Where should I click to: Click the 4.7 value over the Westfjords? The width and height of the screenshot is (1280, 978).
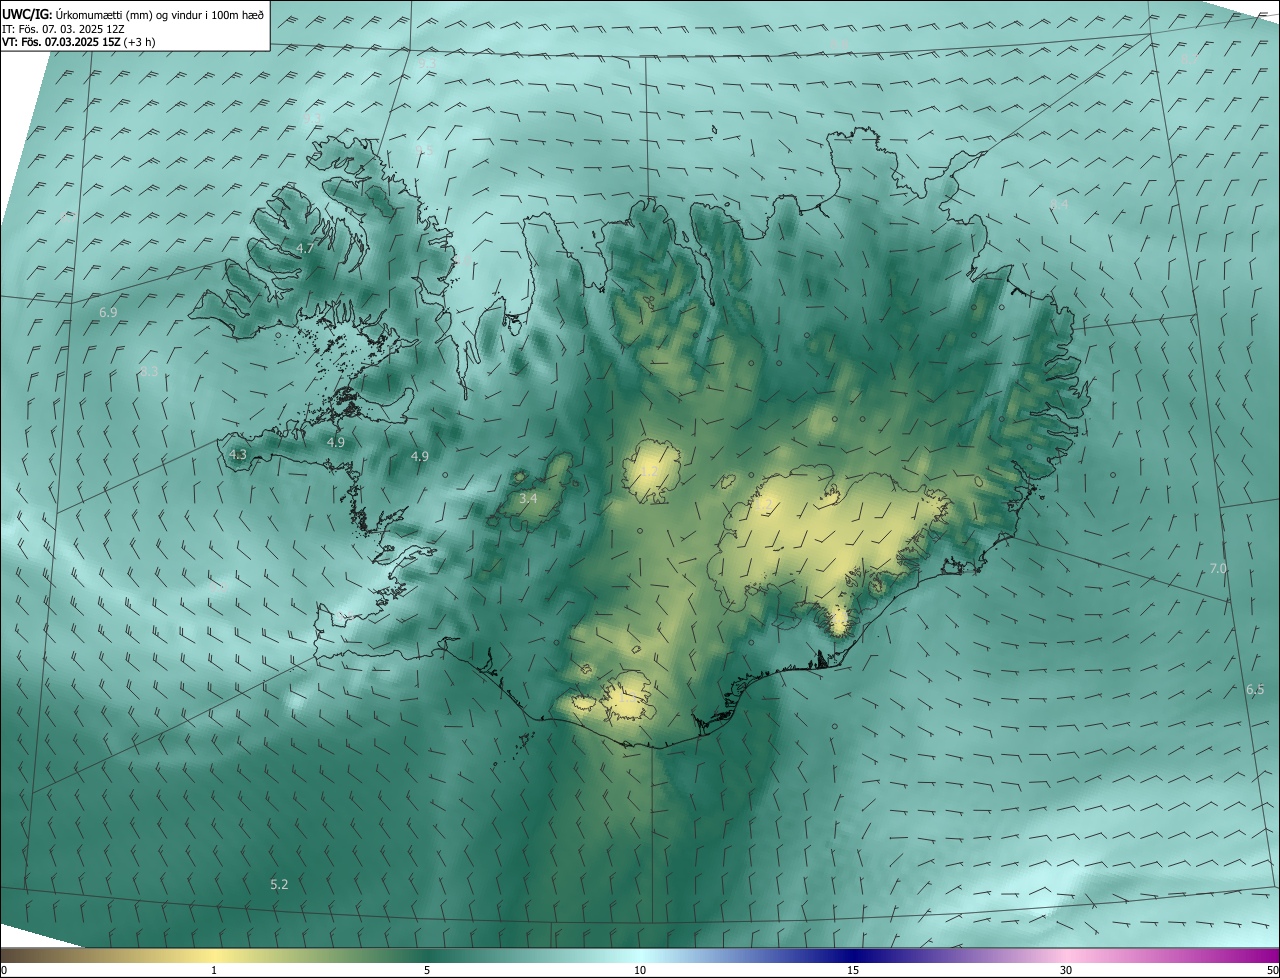pyautogui.click(x=307, y=247)
